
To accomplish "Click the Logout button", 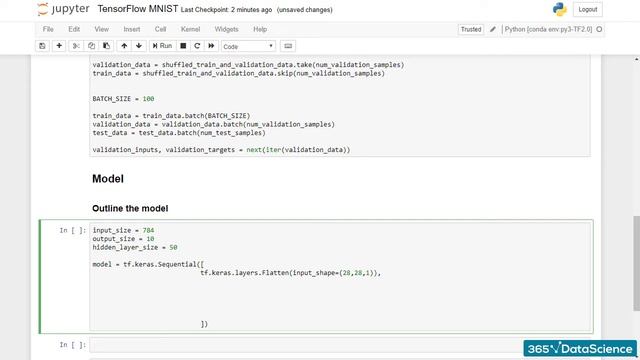I will point(588,9).
